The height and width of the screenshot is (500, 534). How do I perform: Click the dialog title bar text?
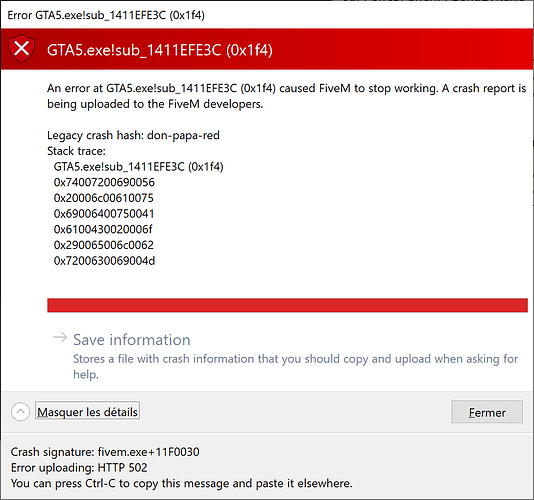pyautogui.click(x=106, y=15)
